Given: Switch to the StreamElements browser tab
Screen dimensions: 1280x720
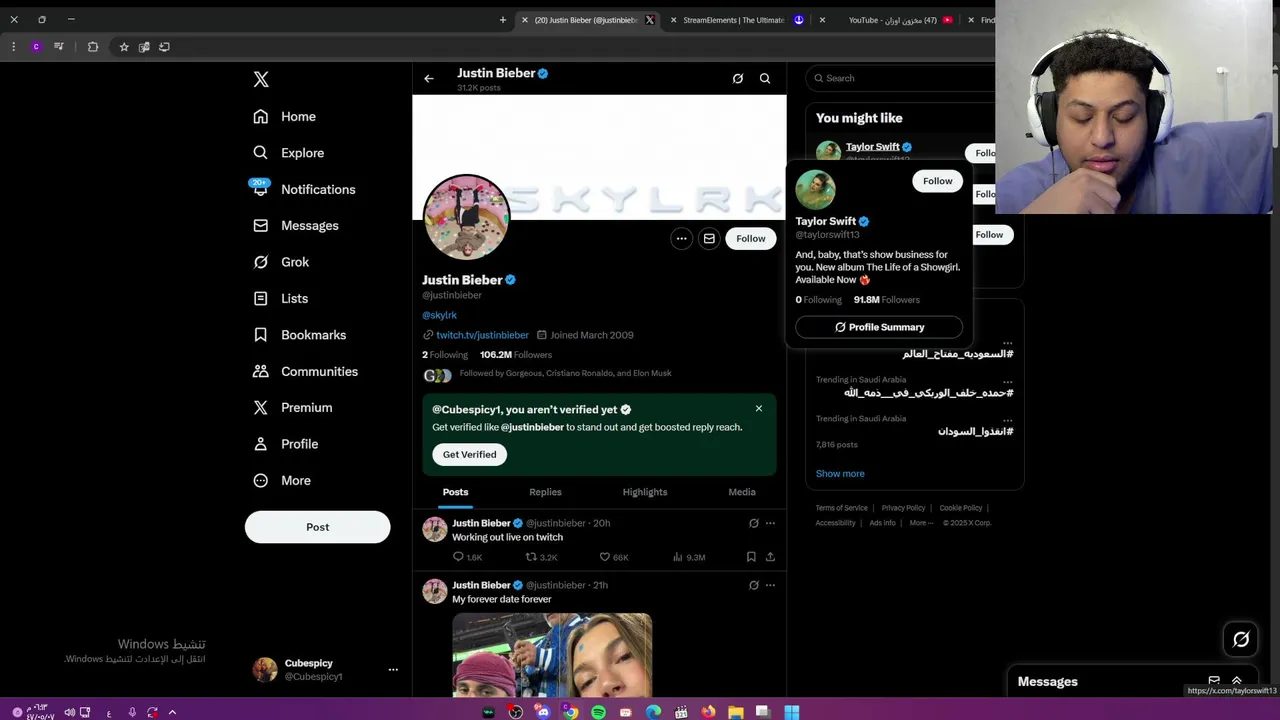Looking at the screenshot, I should tap(739, 20).
